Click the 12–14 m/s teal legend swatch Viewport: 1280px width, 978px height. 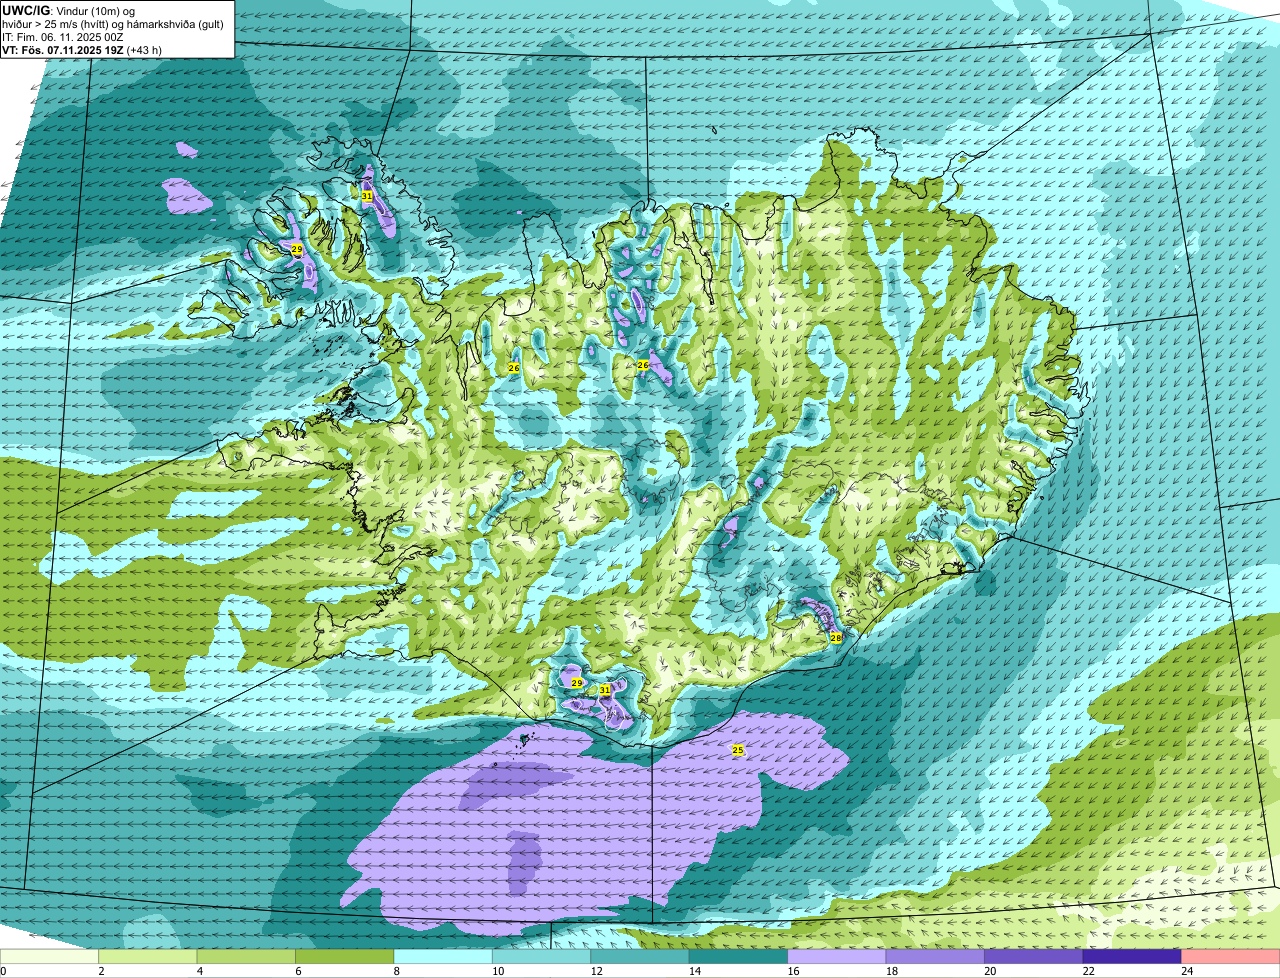click(x=640, y=957)
